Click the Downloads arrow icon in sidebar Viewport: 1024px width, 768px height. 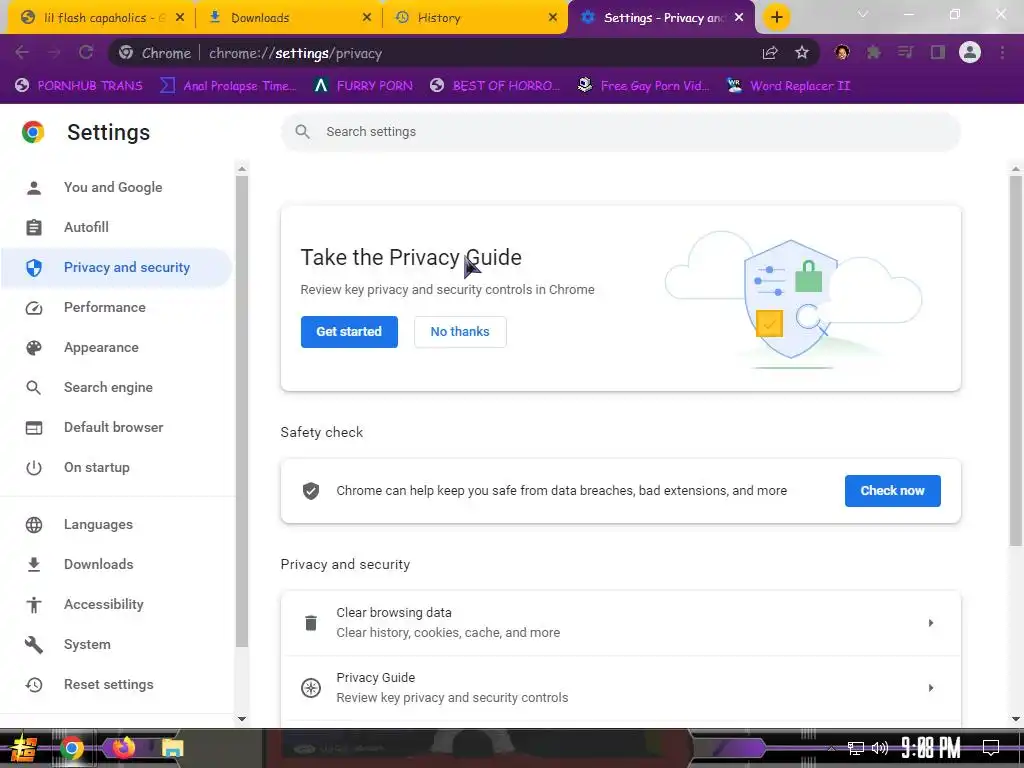click(33, 564)
